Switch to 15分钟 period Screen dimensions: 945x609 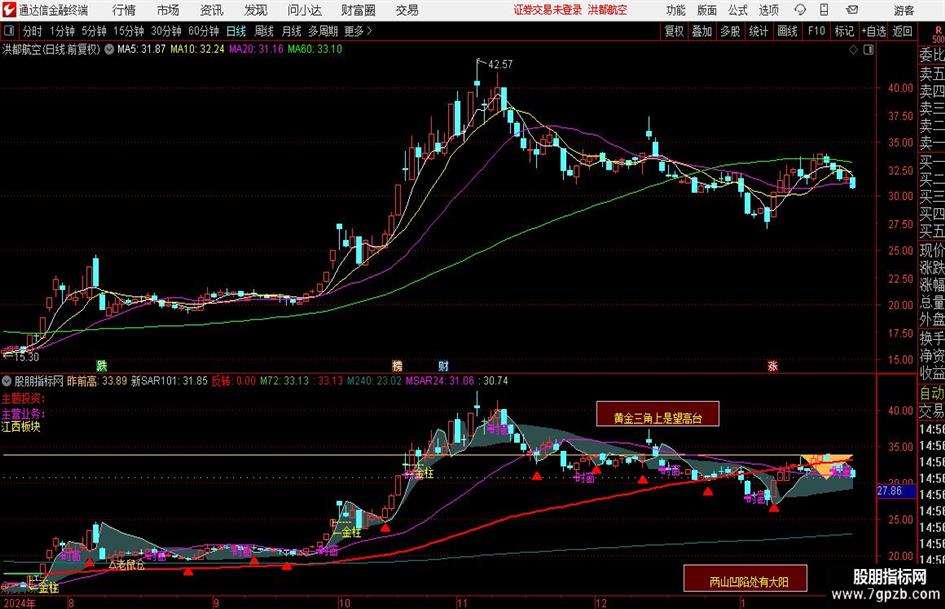129,31
